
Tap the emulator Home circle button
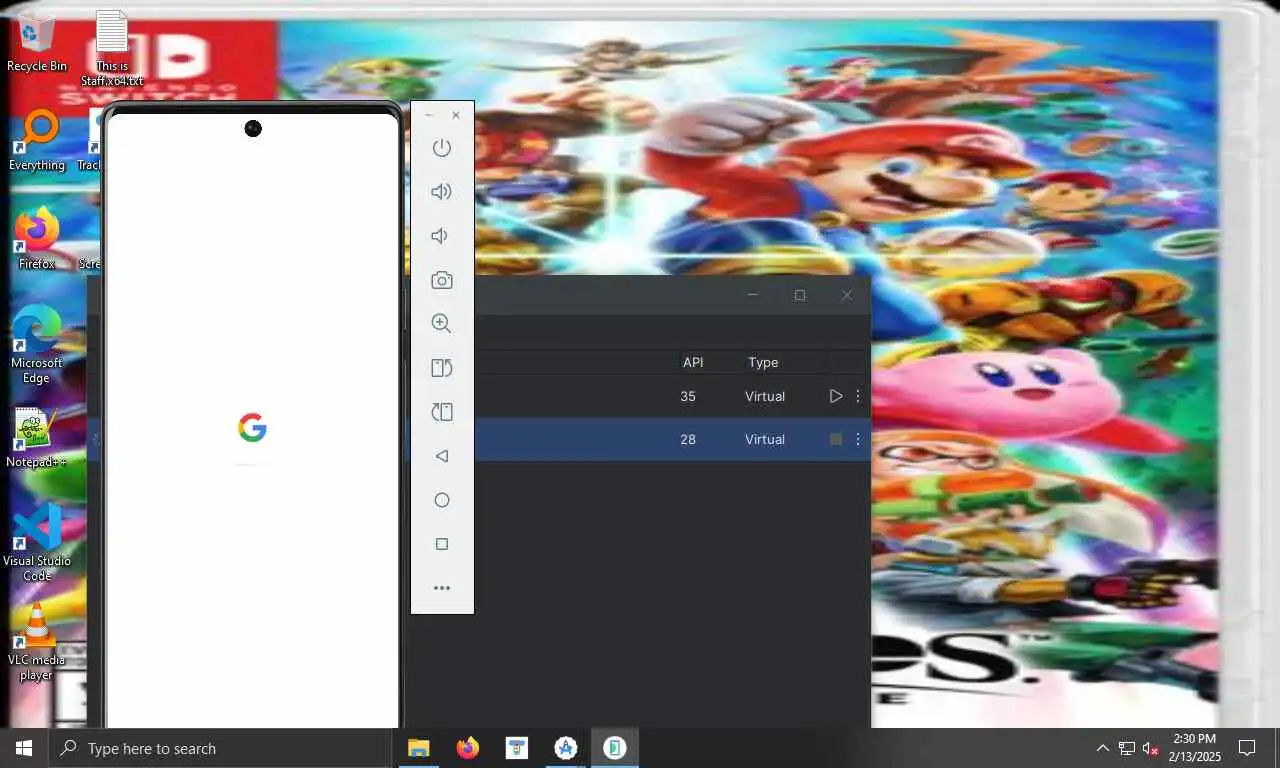point(442,500)
